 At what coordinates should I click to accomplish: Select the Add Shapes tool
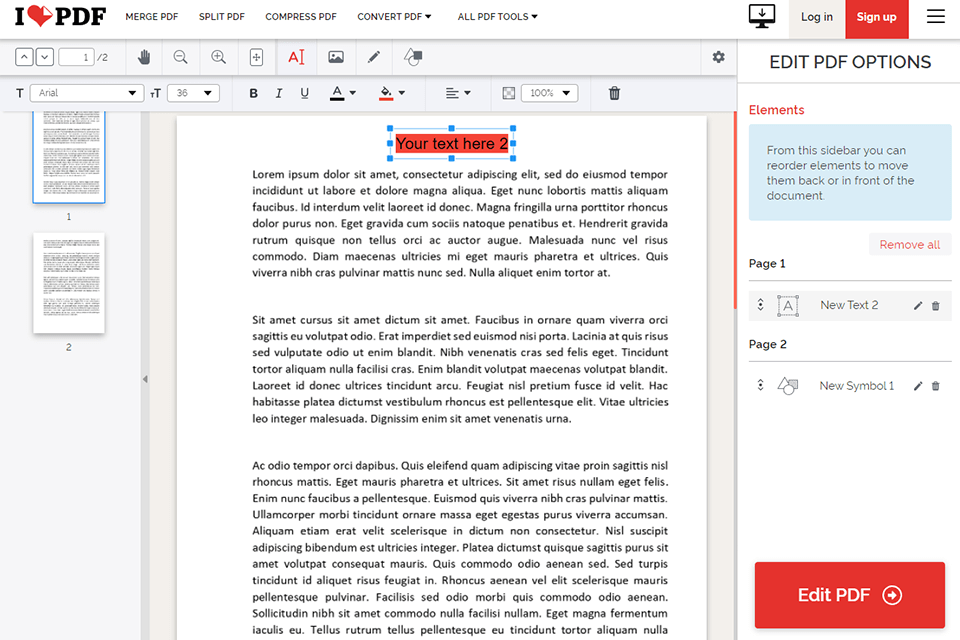412,58
